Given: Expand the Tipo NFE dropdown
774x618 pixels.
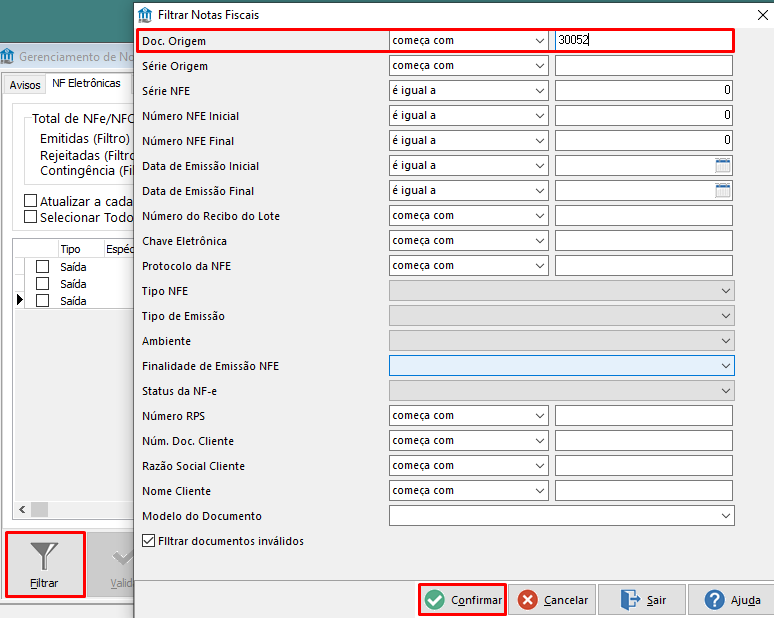Looking at the screenshot, I should pos(726,291).
